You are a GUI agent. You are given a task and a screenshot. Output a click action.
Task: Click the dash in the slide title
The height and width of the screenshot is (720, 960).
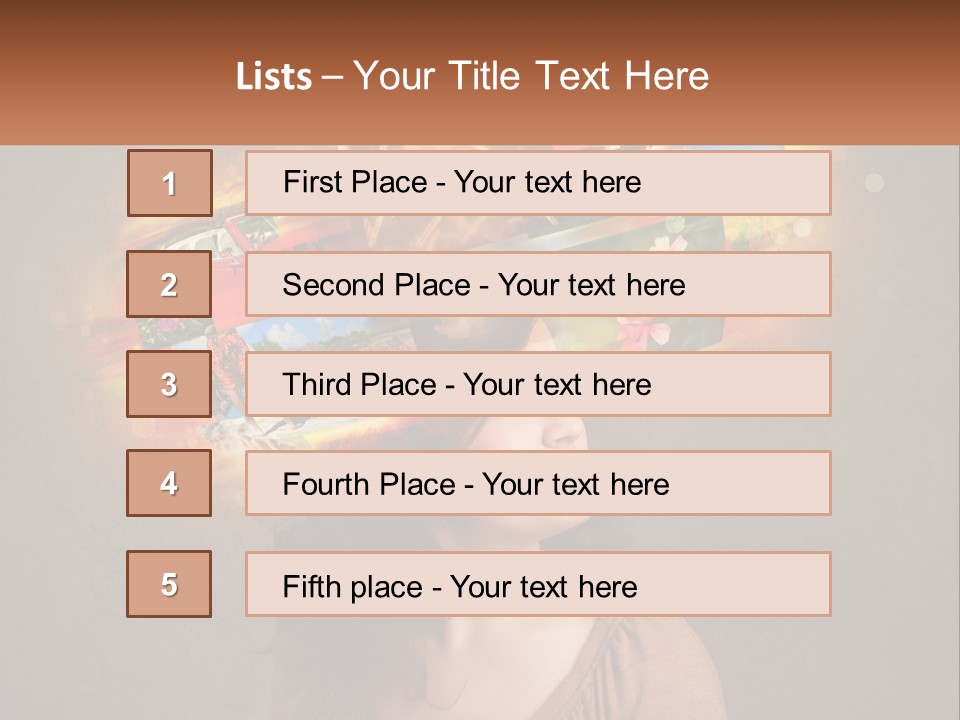point(332,77)
